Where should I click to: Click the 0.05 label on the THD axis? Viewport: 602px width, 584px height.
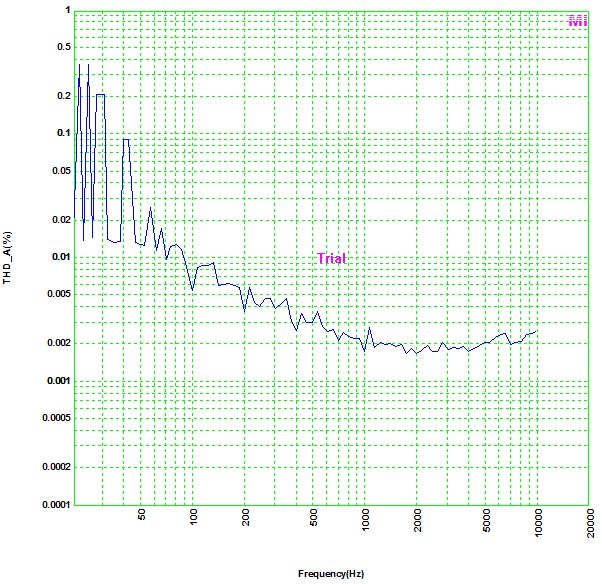pyautogui.click(x=62, y=171)
